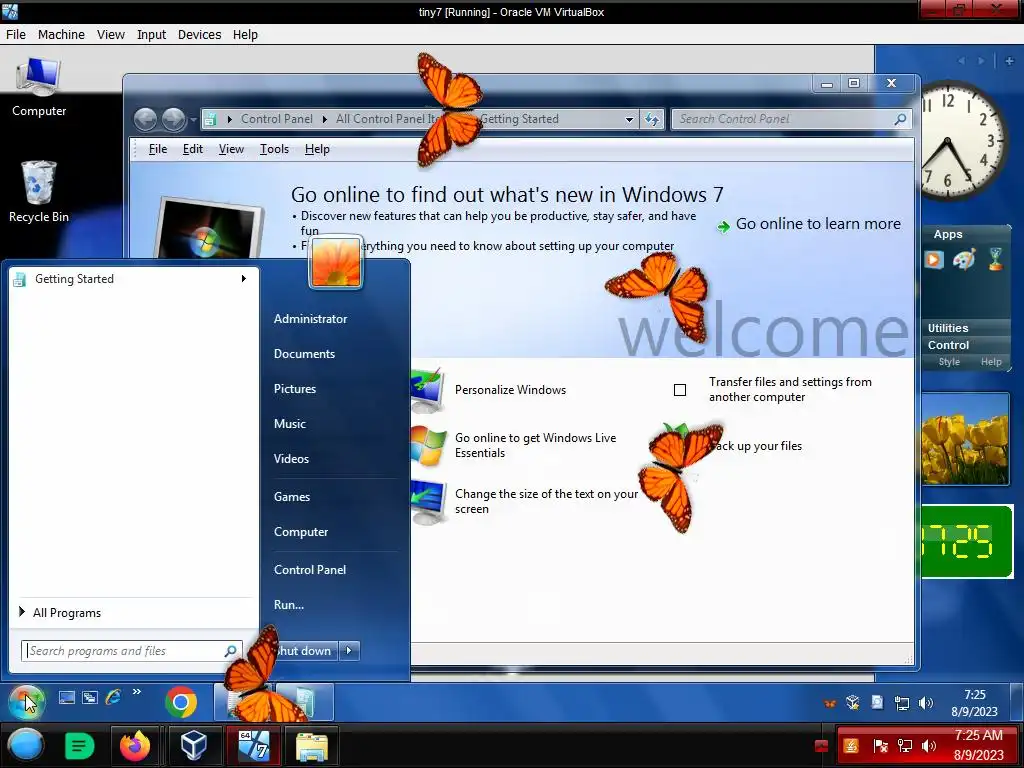Click search magnifier in Control Panel

tap(900, 119)
